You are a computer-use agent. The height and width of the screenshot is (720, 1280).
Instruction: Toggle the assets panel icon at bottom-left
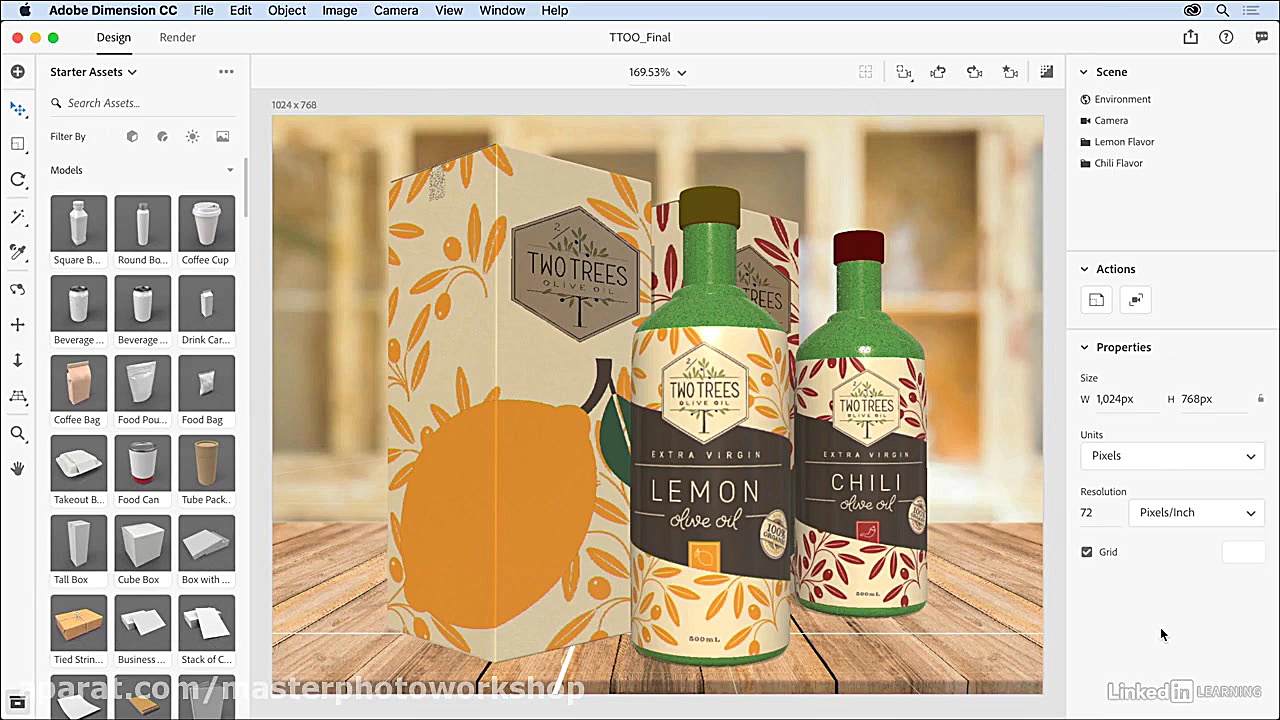pyautogui.click(x=17, y=702)
